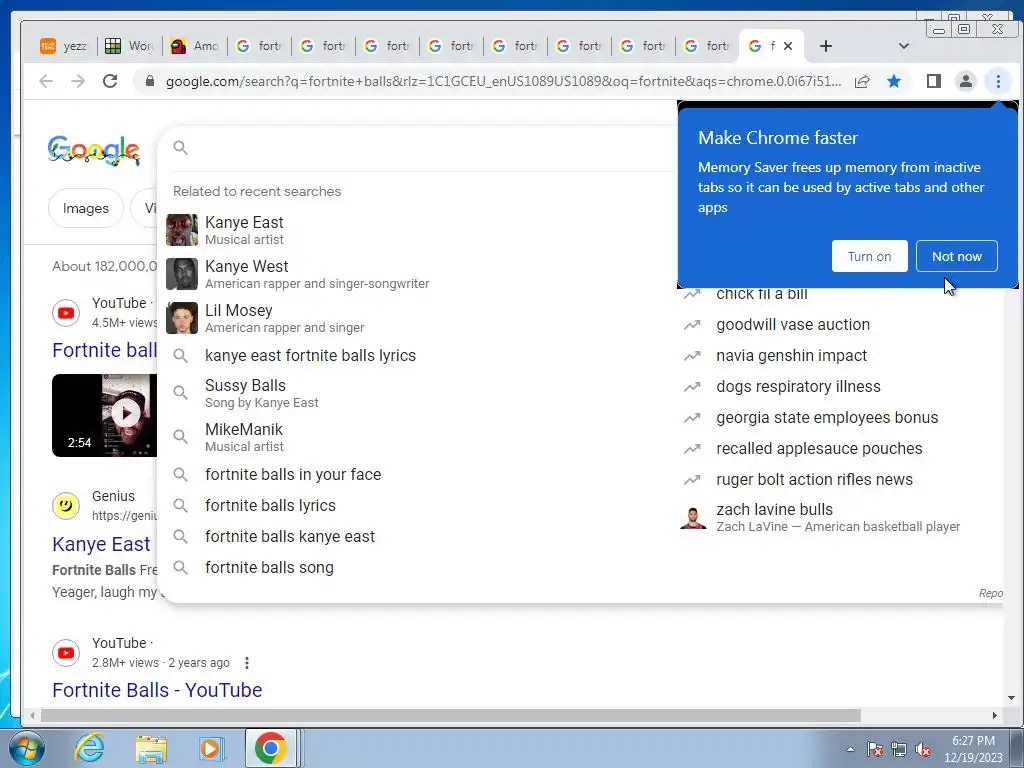Choose Lil Mosey suggestion

pyautogui.click(x=418, y=318)
